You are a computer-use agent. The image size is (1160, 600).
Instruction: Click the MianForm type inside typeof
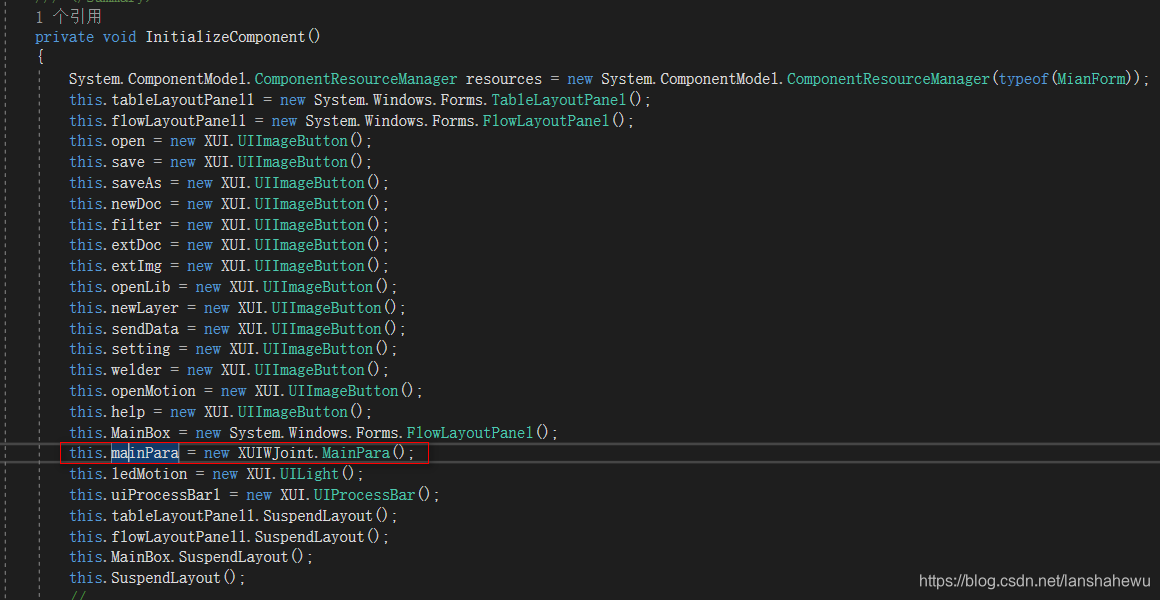click(x=1091, y=78)
